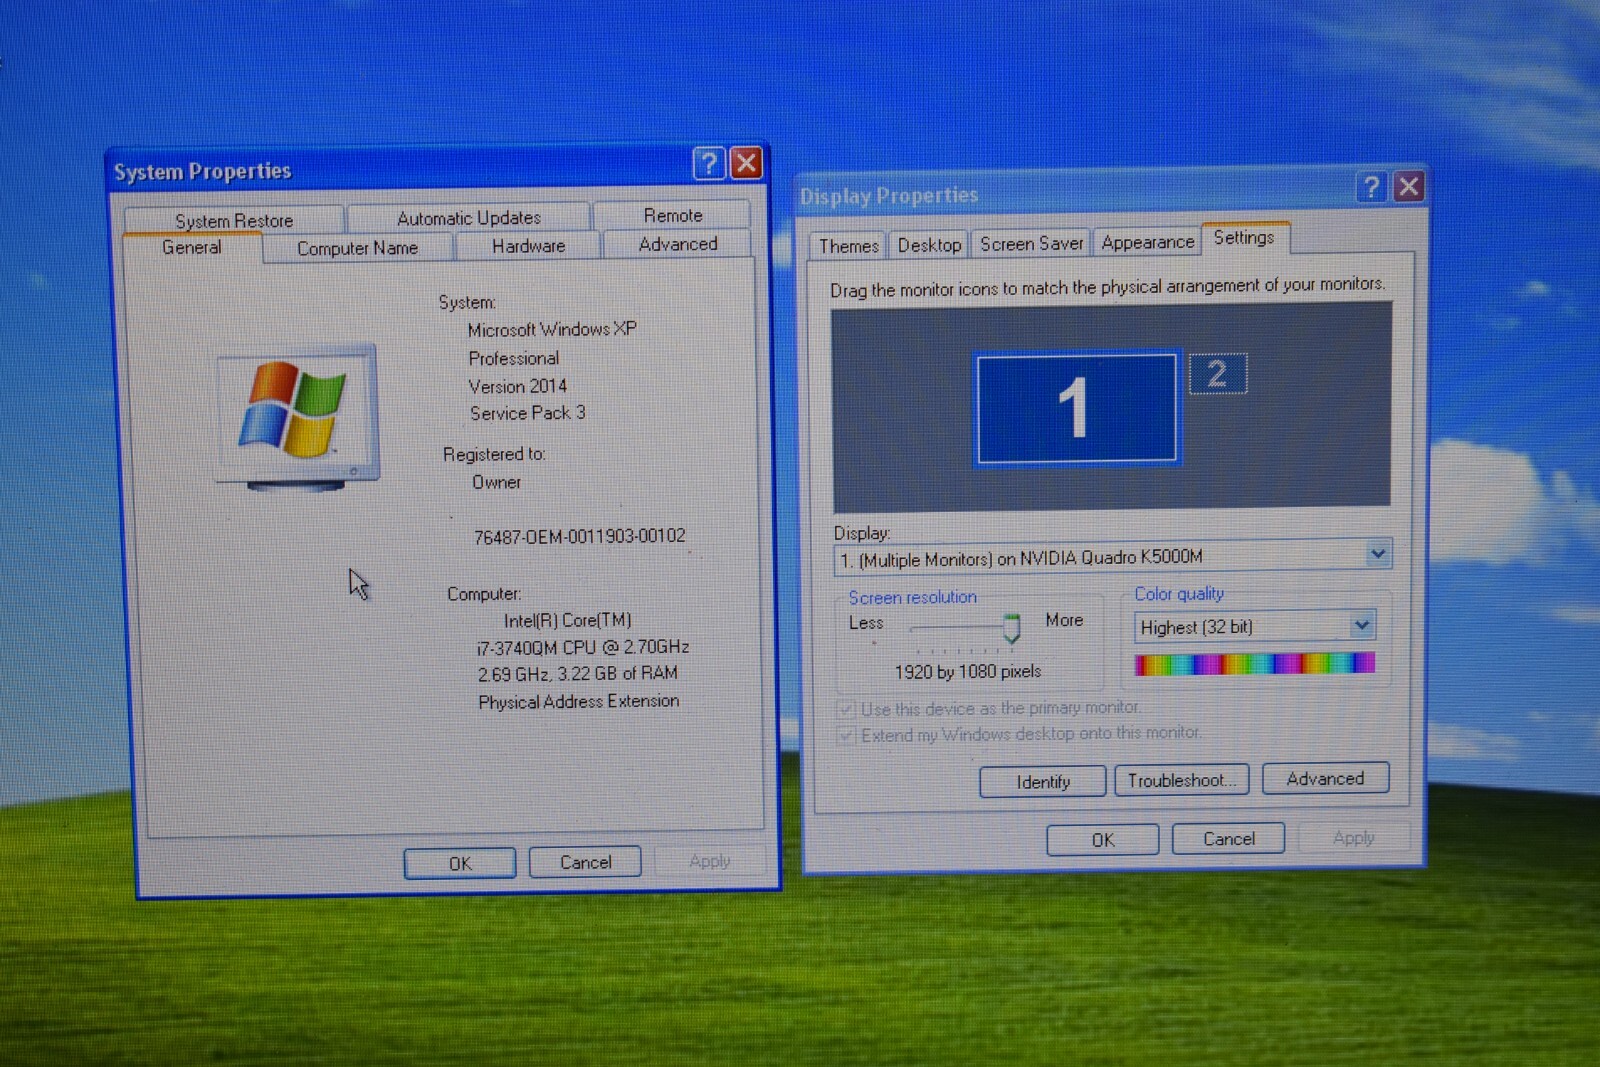Click OK in Display Properties
This screenshot has height=1067, width=1600.
[x=1103, y=840]
